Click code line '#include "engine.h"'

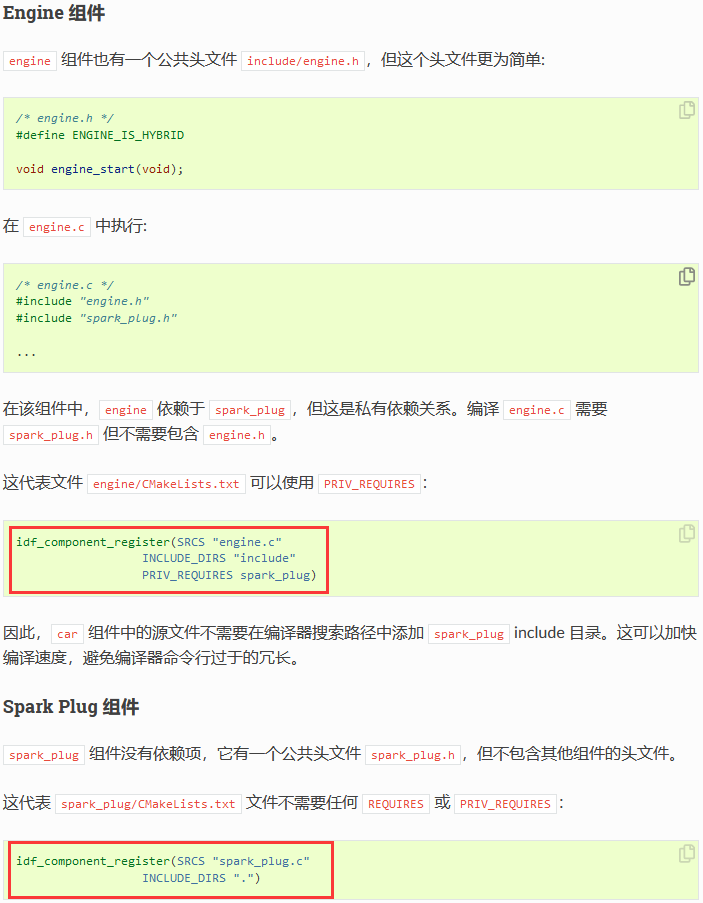click(x=83, y=301)
